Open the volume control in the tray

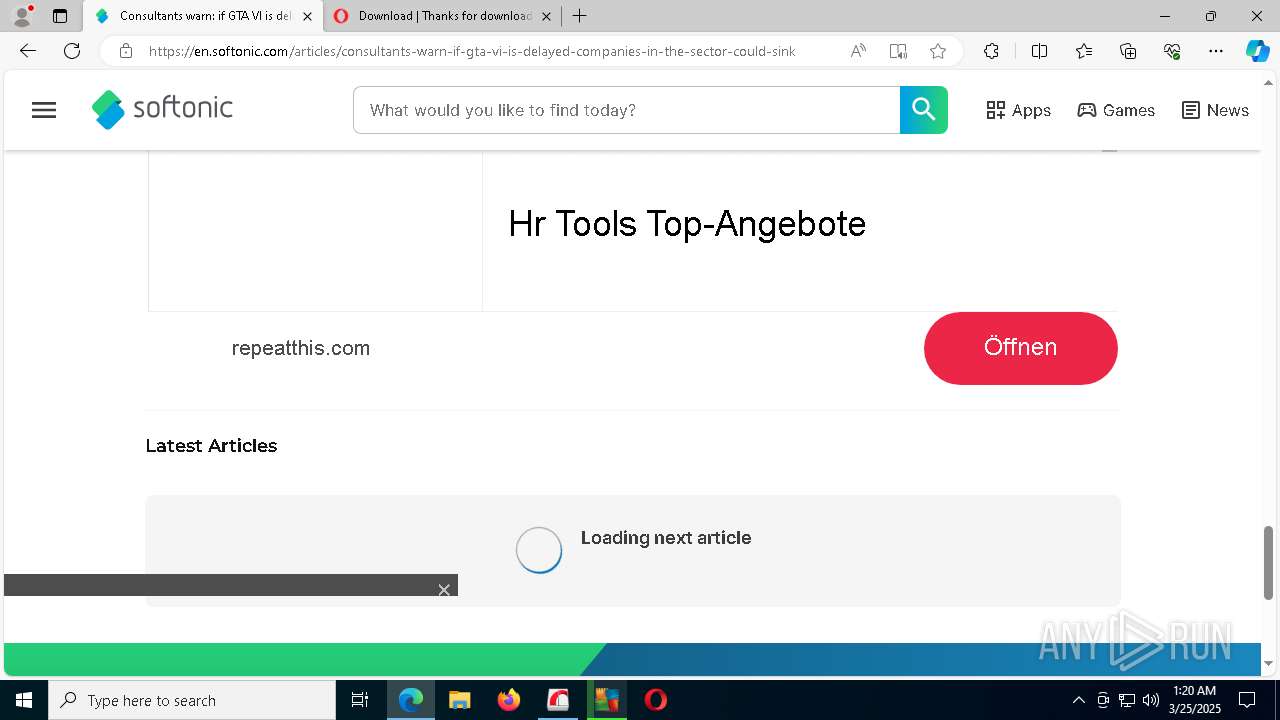(x=1151, y=700)
